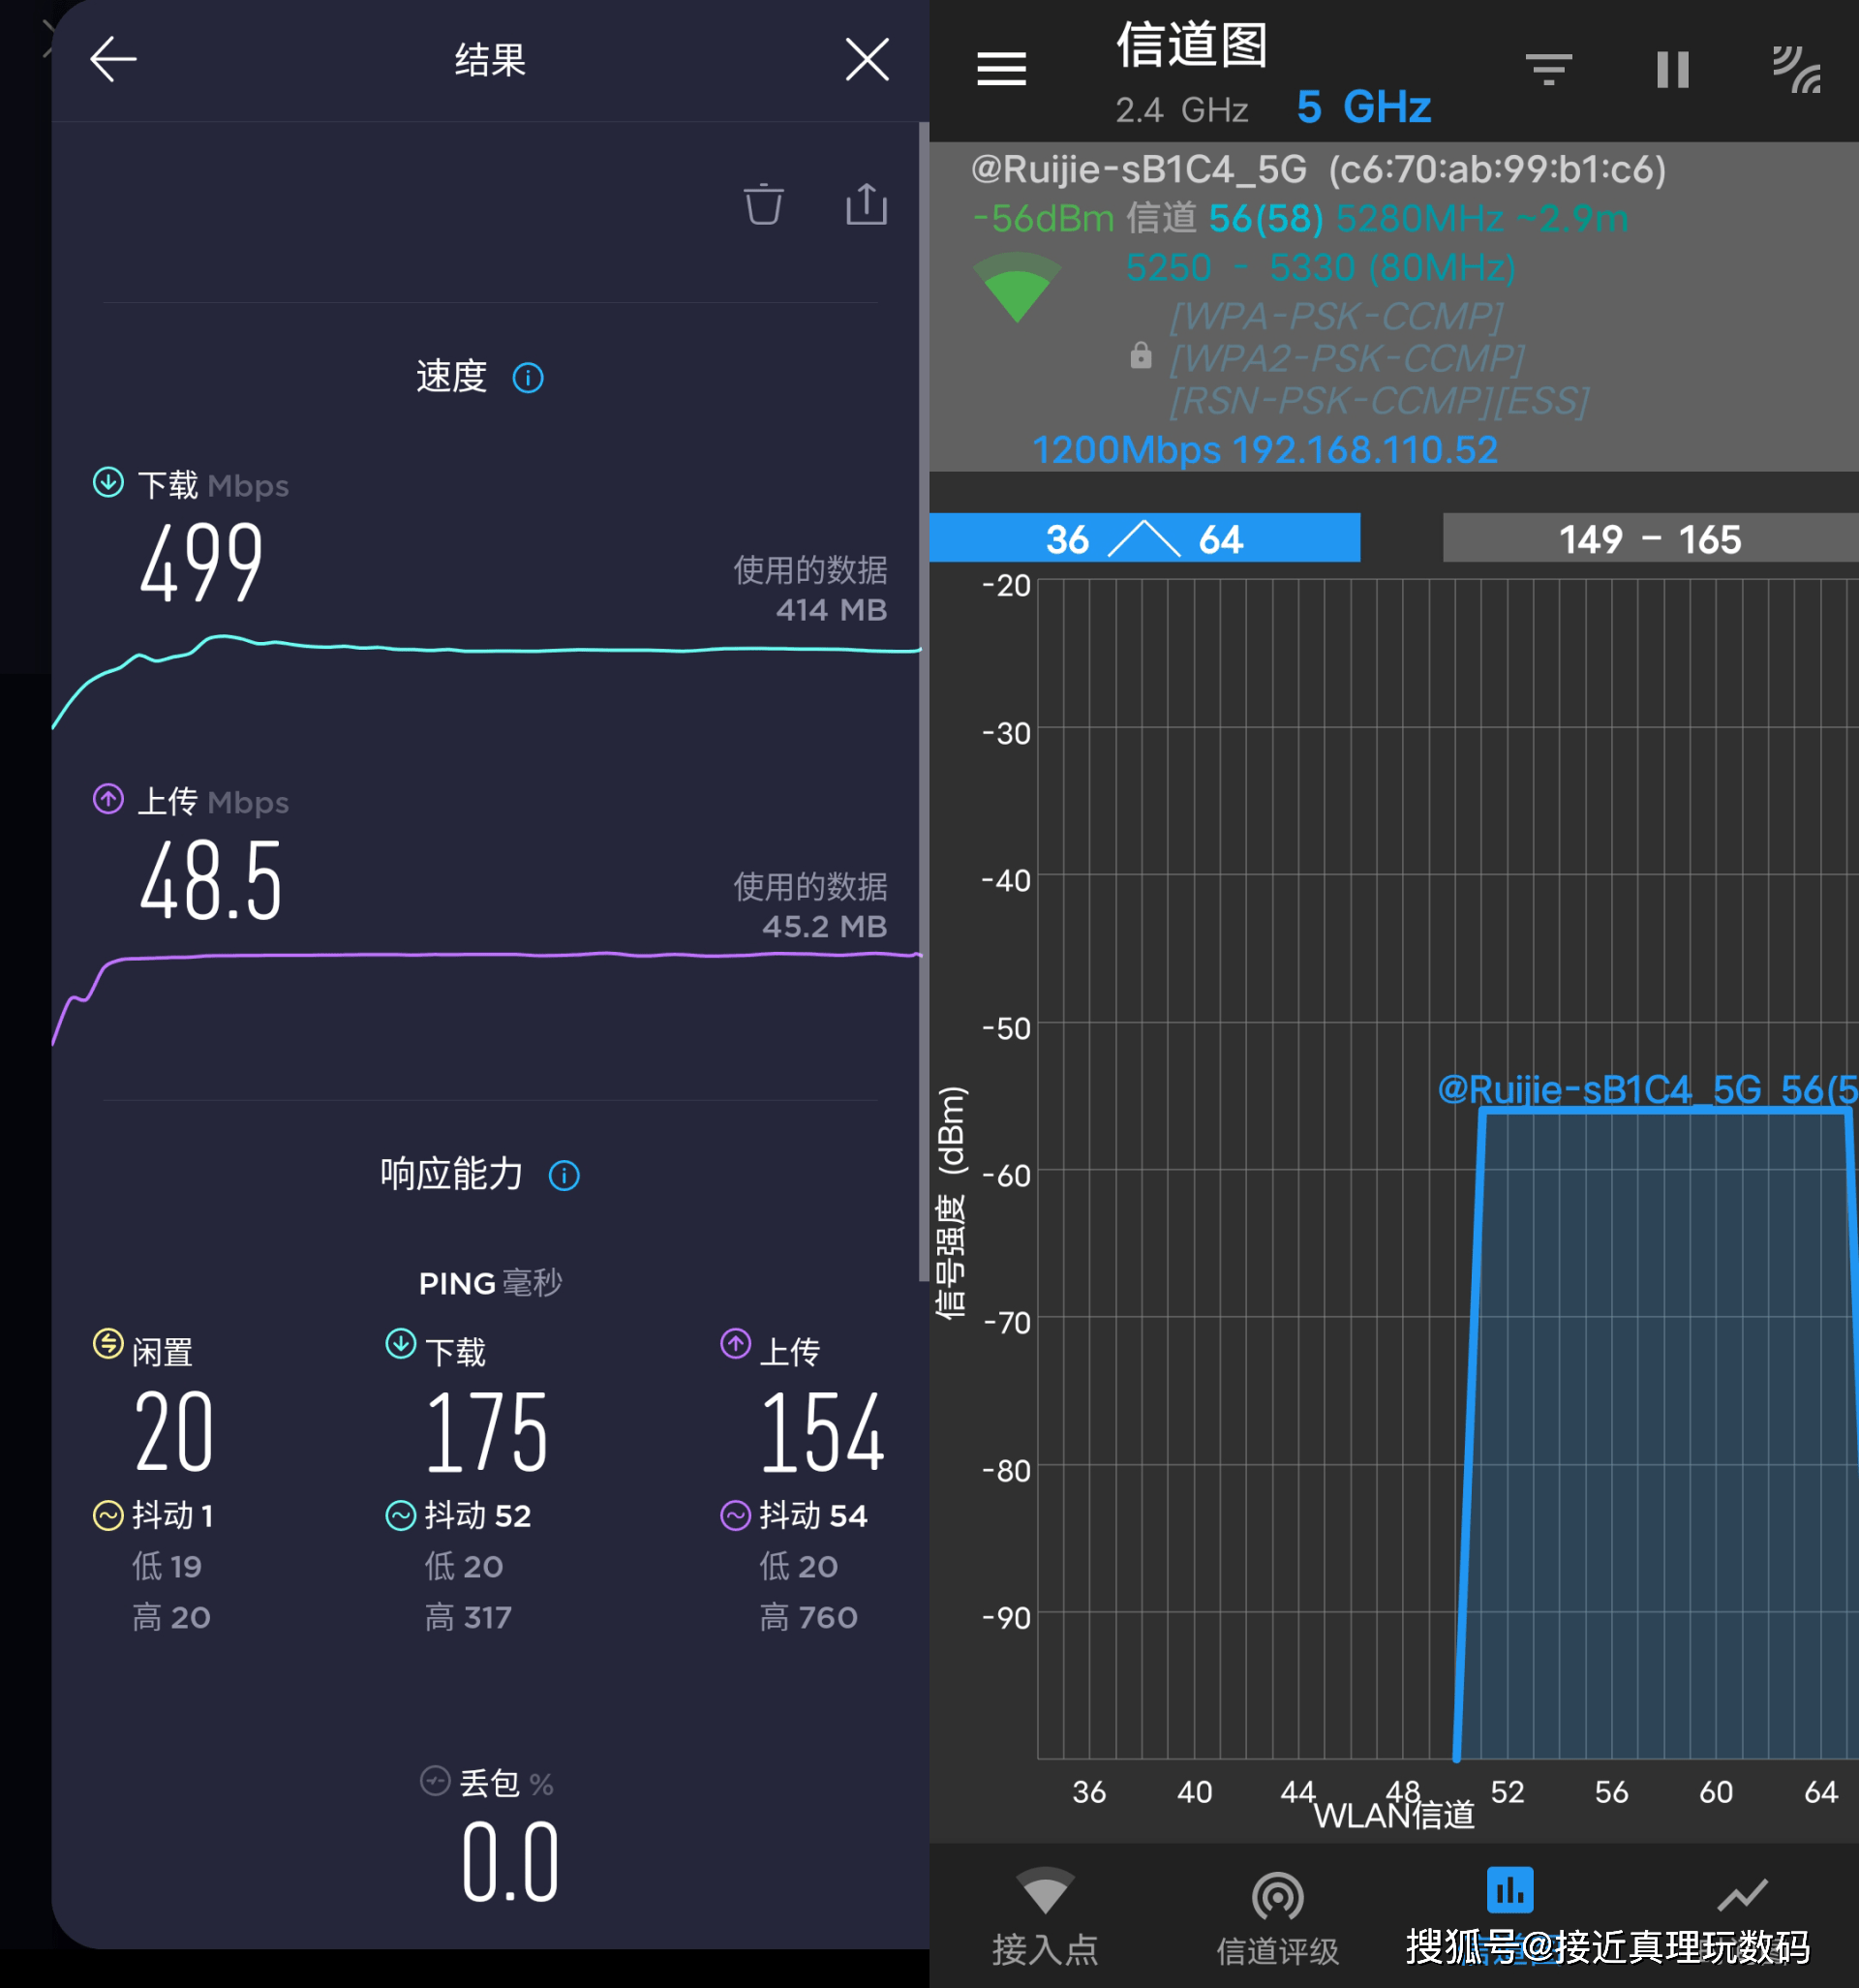1859x1988 pixels.
Task: Open the time graph tab icon
Action: (x=1742, y=1894)
